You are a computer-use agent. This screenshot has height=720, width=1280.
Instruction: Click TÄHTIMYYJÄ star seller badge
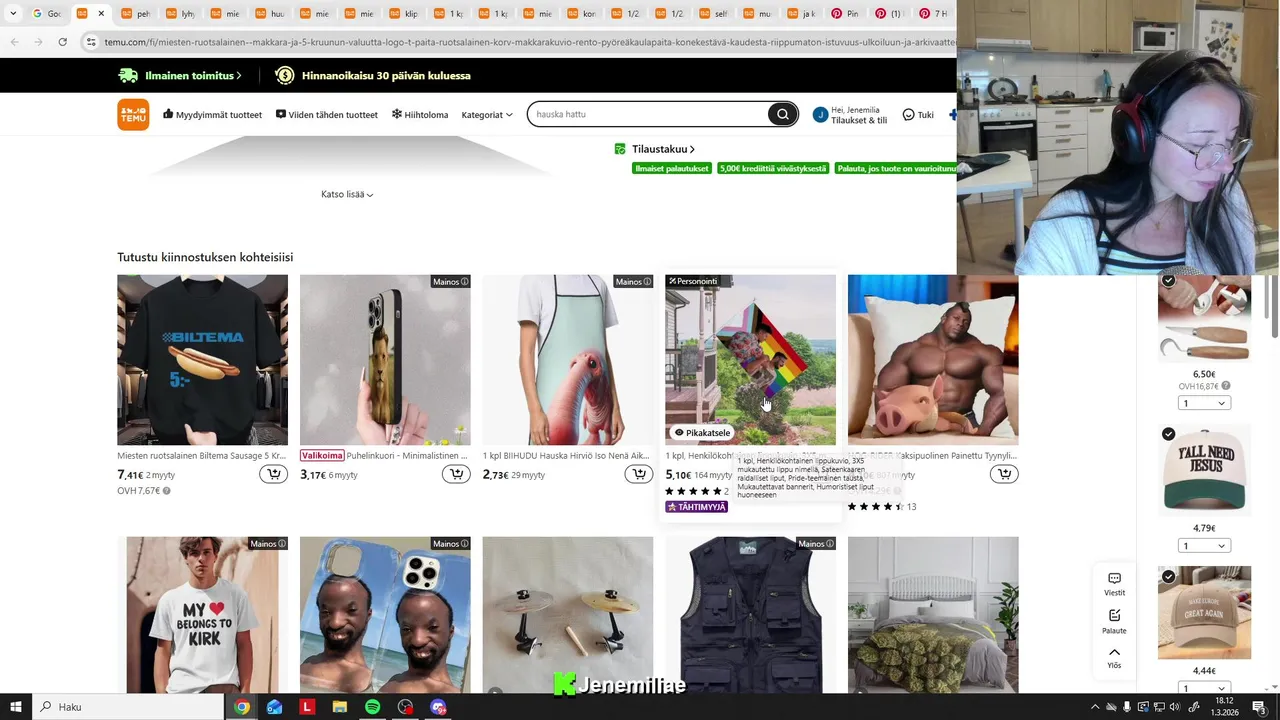click(697, 507)
